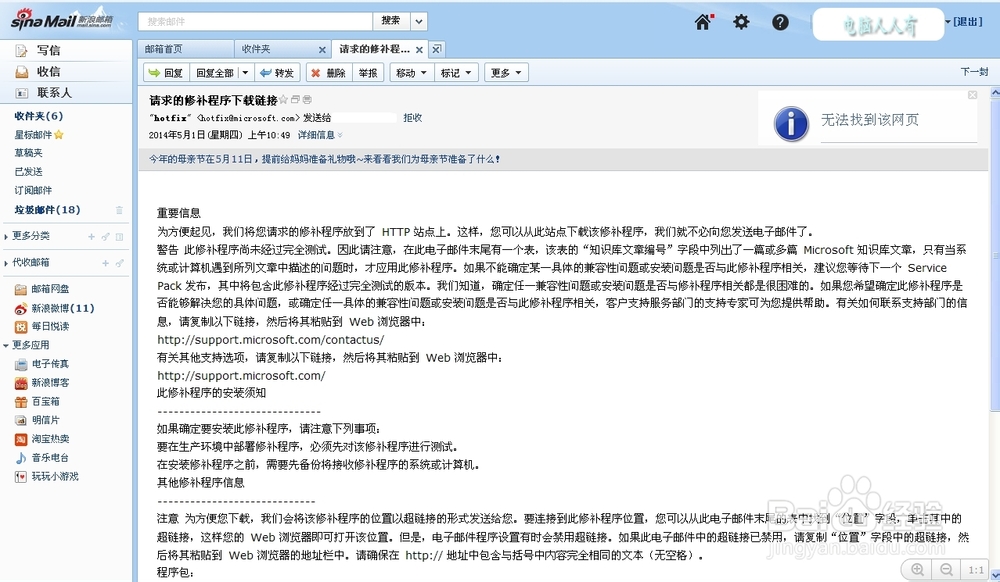Open the 移动 move dropdown

pyautogui.click(x=411, y=73)
